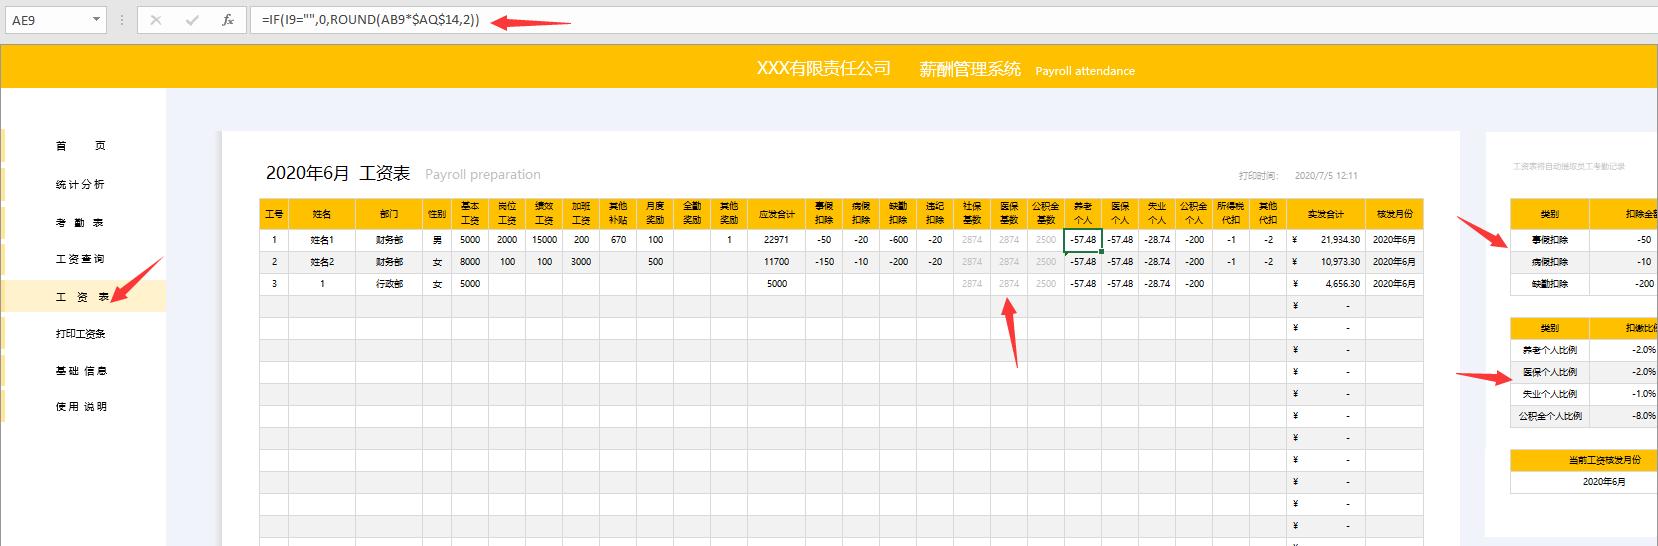Select the highlighted 工资表 sidebar item
The height and width of the screenshot is (546, 1658).
point(81,297)
